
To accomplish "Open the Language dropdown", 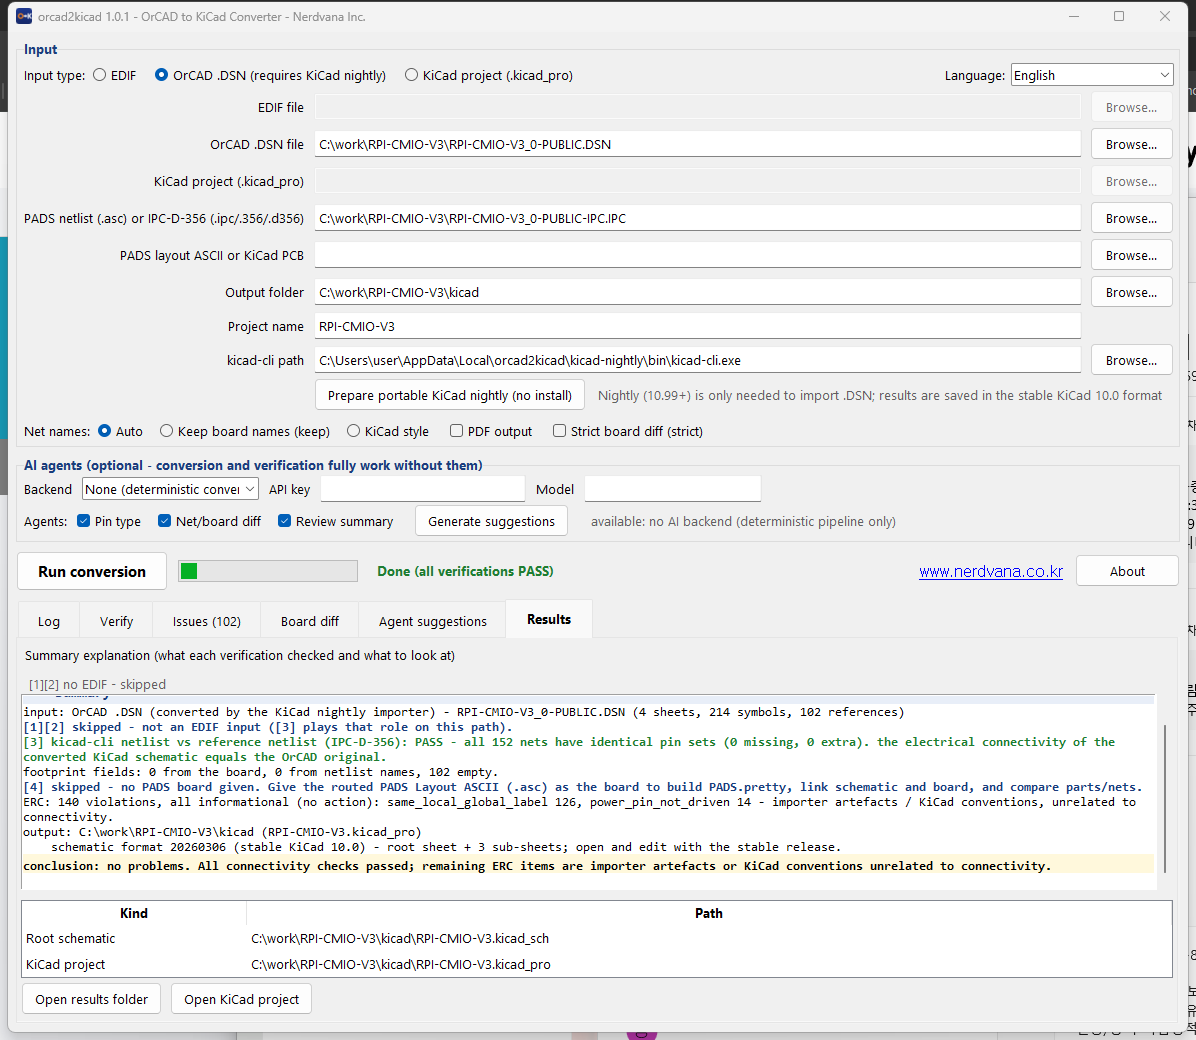I will [x=1092, y=75].
